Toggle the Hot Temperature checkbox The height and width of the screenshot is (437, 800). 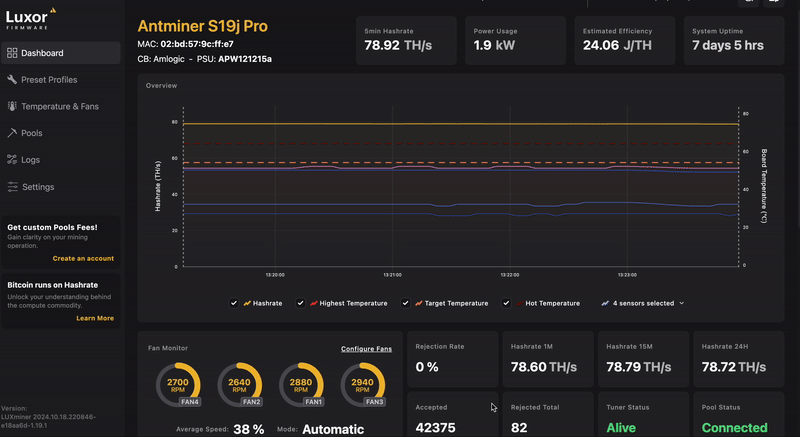click(506, 303)
